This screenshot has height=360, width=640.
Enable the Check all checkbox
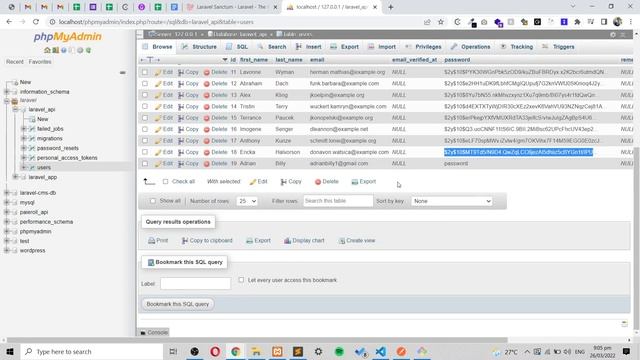pos(165,181)
